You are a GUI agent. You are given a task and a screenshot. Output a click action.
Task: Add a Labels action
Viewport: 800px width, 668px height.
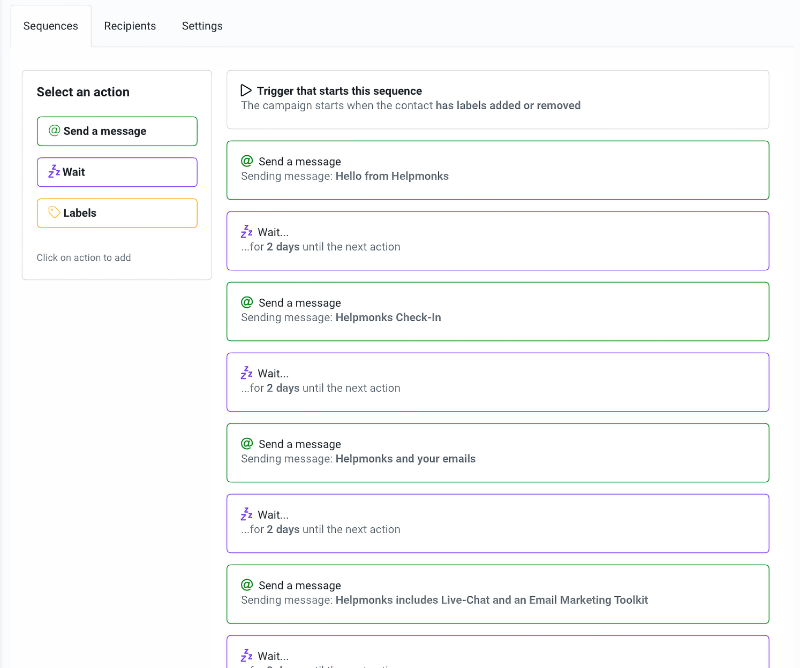coord(117,213)
